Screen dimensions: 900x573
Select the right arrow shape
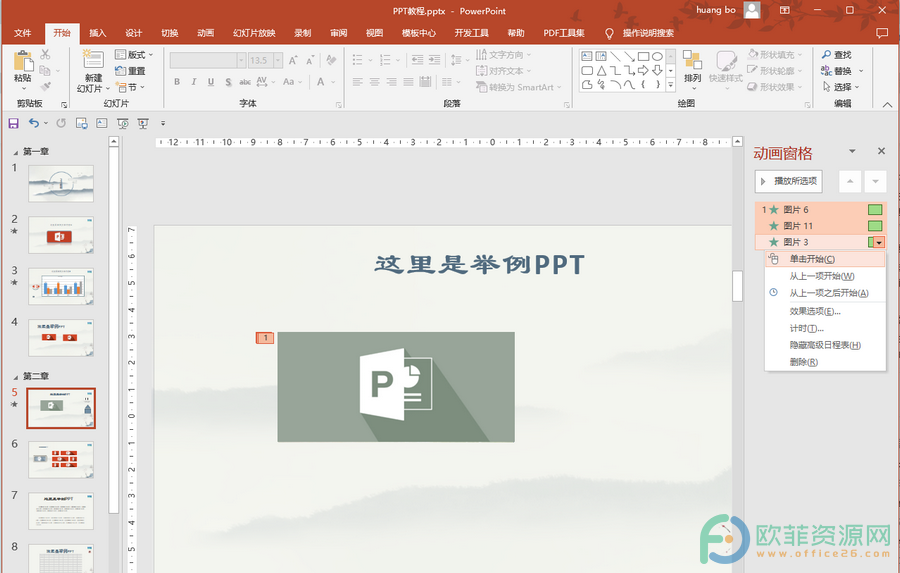643,71
